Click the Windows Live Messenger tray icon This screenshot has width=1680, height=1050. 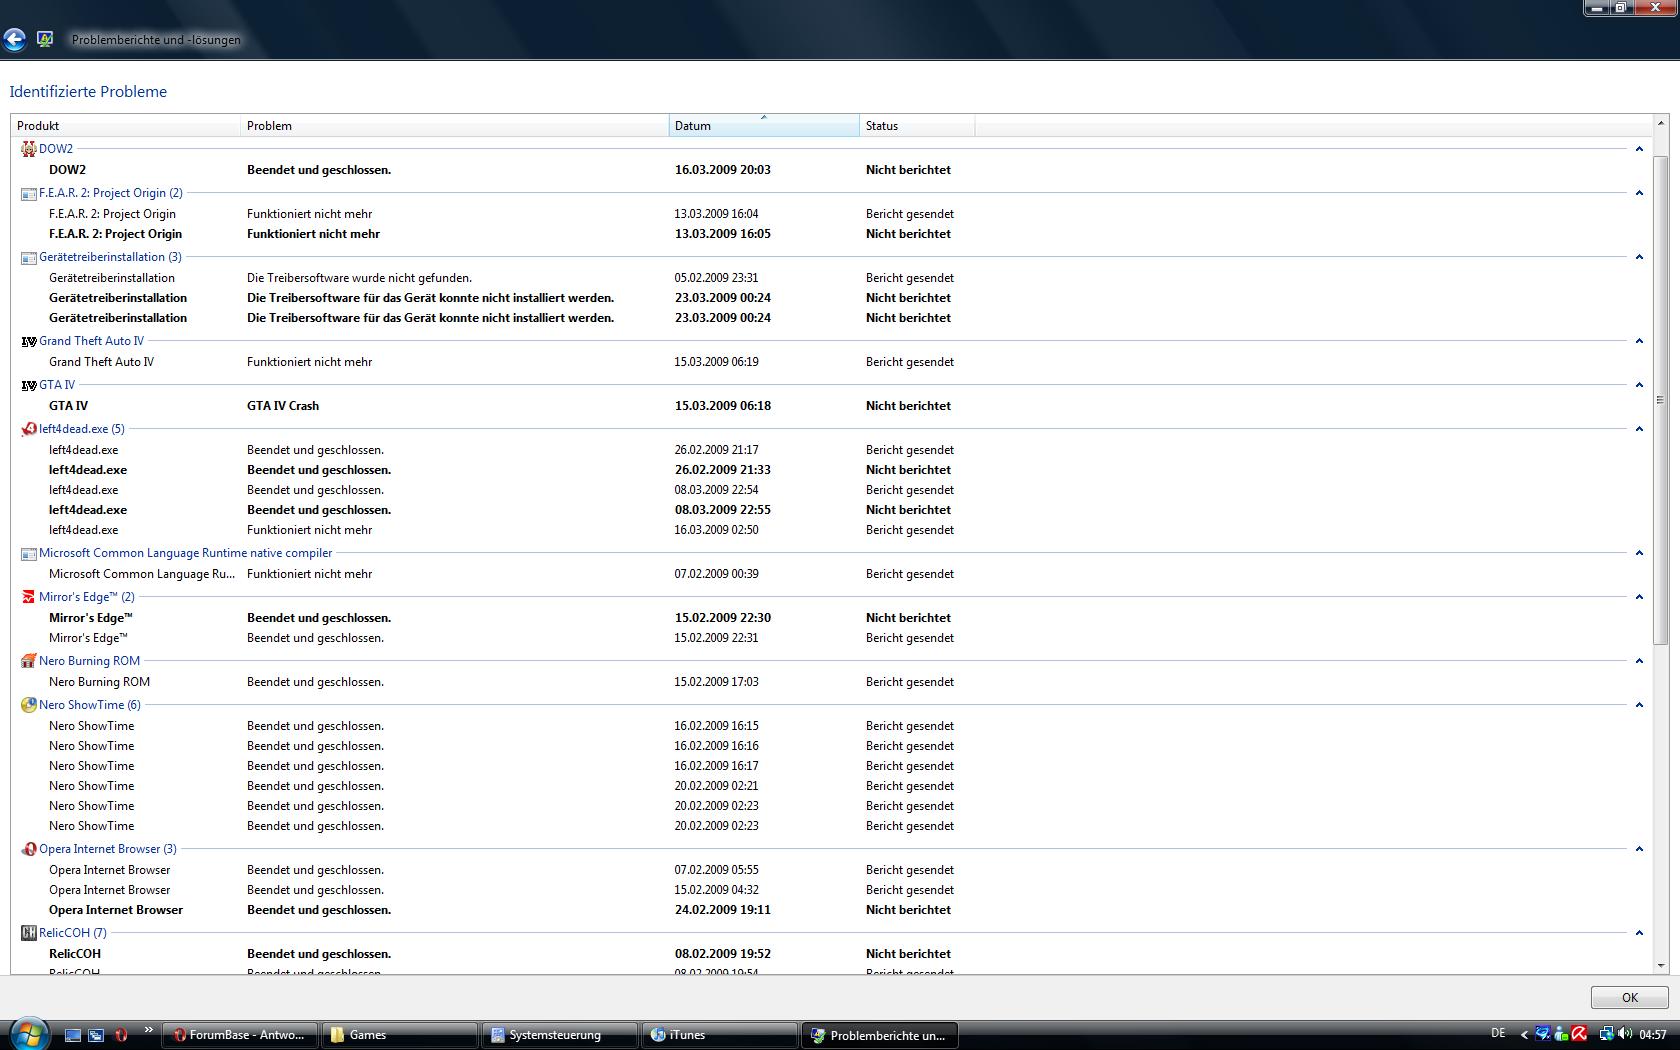[x=1561, y=1034]
